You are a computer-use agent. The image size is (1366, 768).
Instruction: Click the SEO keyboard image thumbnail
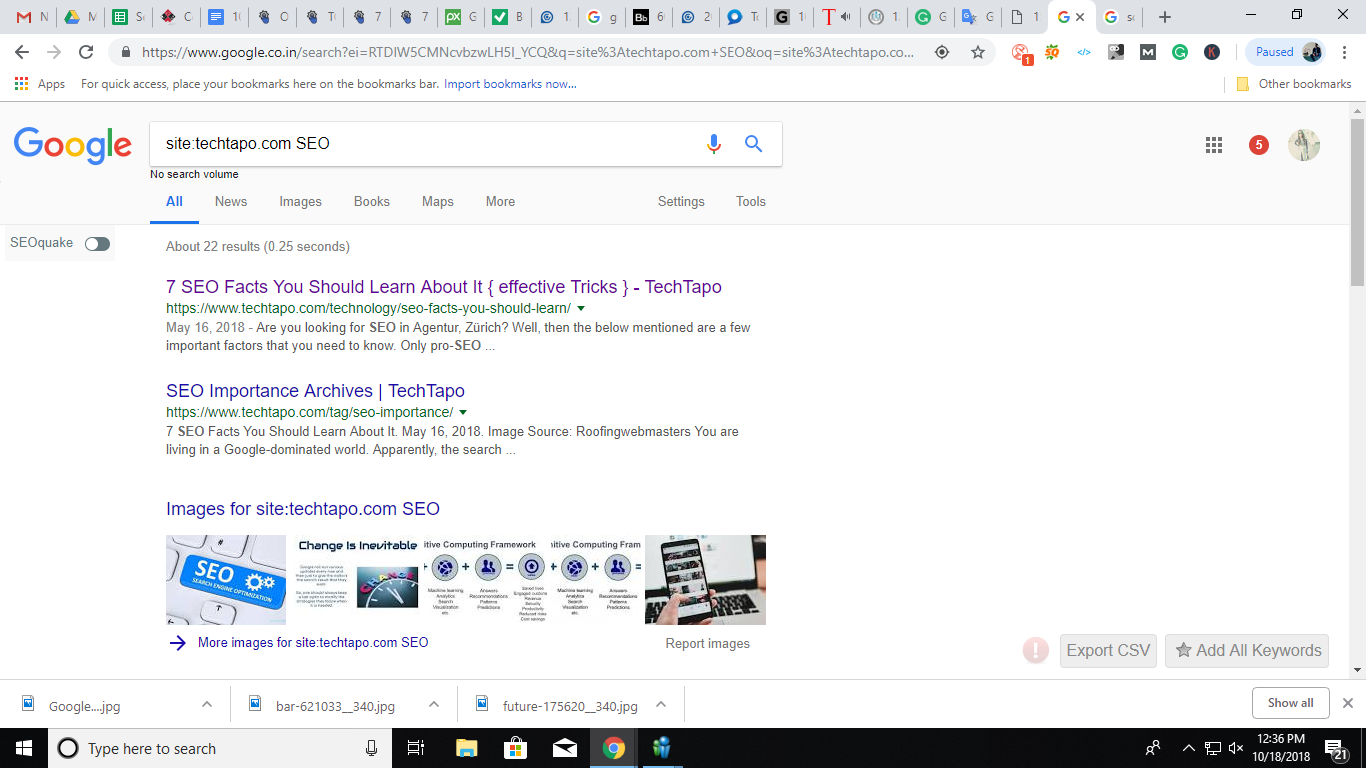[226, 580]
